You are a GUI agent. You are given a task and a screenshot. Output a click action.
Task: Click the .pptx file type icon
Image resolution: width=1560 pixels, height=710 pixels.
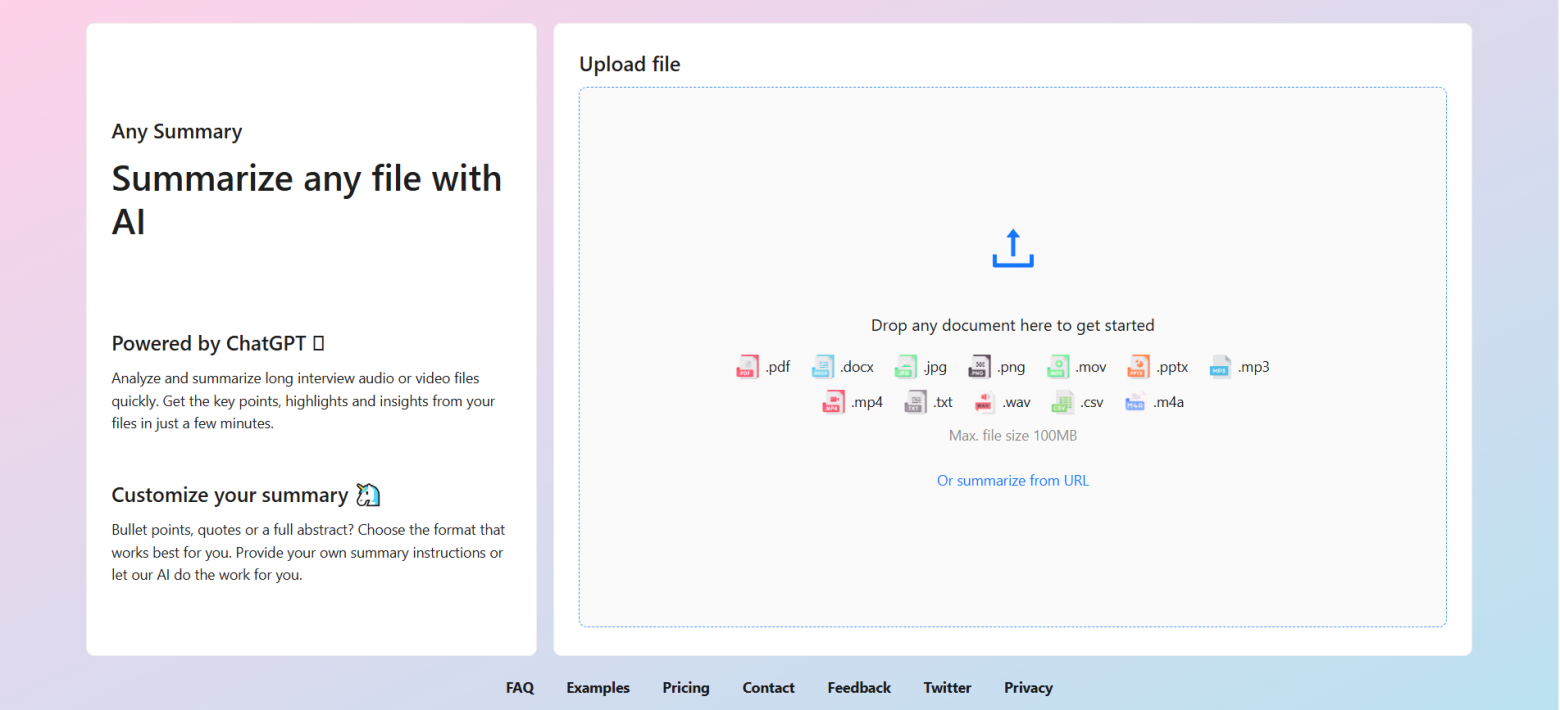[x=1139, y=367]
